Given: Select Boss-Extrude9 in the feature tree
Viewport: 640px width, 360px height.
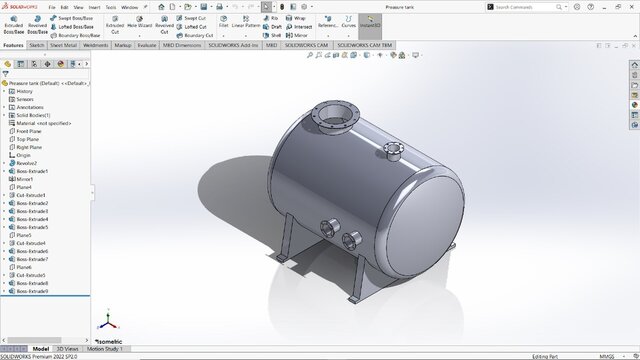Looking at the screenshot, I should 32,291.
